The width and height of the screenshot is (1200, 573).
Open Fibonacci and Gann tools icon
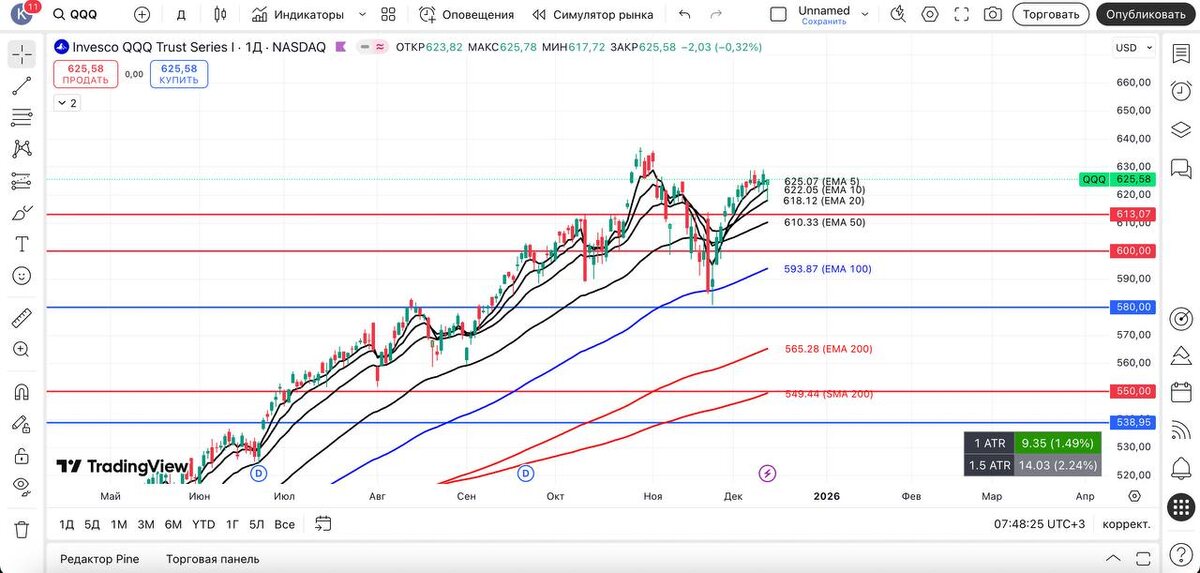(x=22, y=118)
